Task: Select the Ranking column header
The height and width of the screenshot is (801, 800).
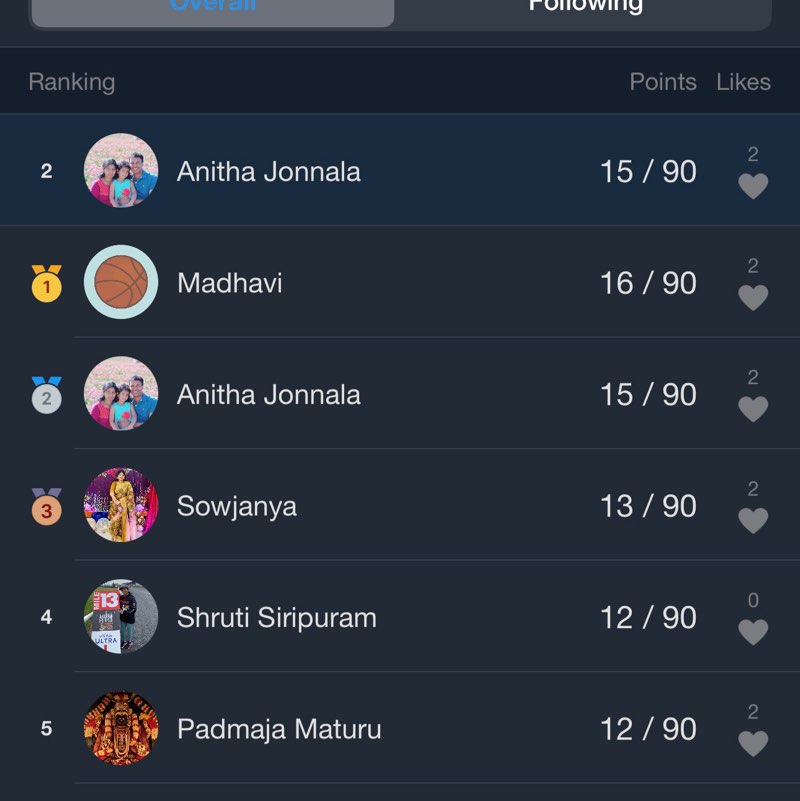Action: (72, 82)
